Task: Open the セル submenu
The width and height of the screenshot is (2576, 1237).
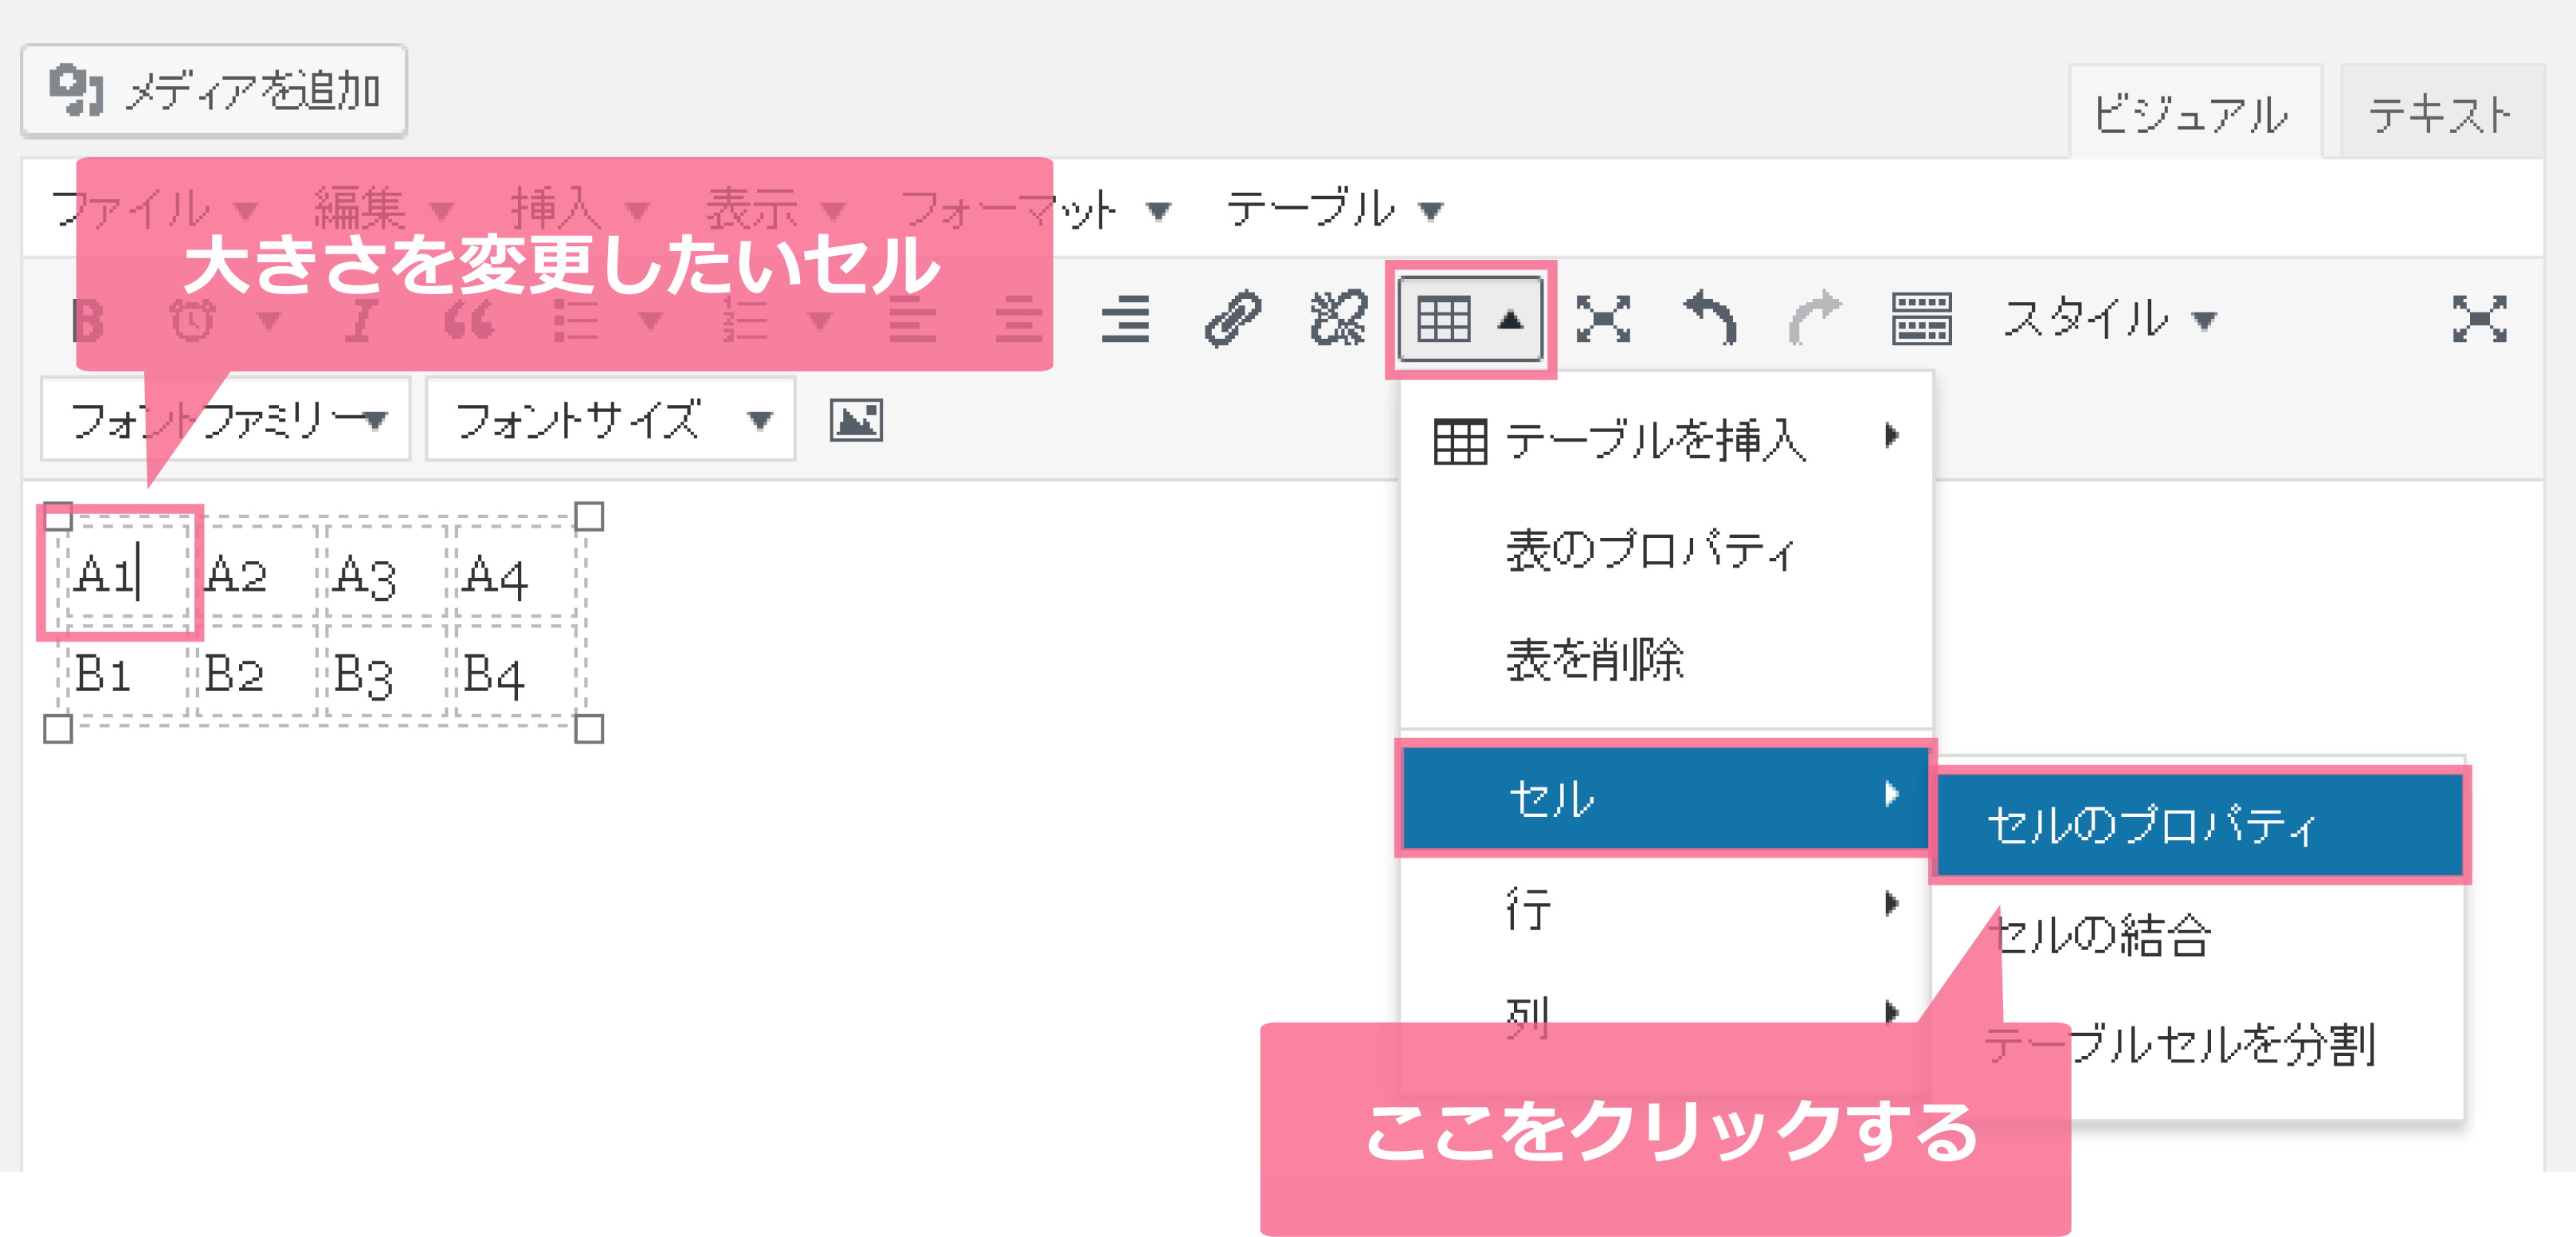Action: pyautogui.click(x=1666, y=797)
